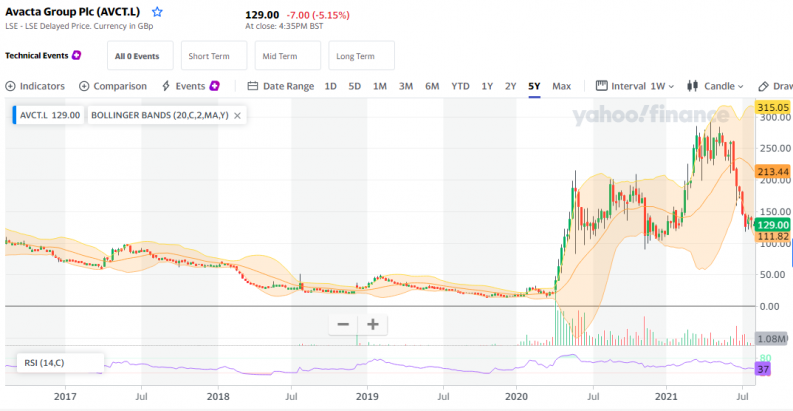The image size is (793, 411).
Task: Add AVCT.L to watchlist with star icon
Action: pos(157,12)
